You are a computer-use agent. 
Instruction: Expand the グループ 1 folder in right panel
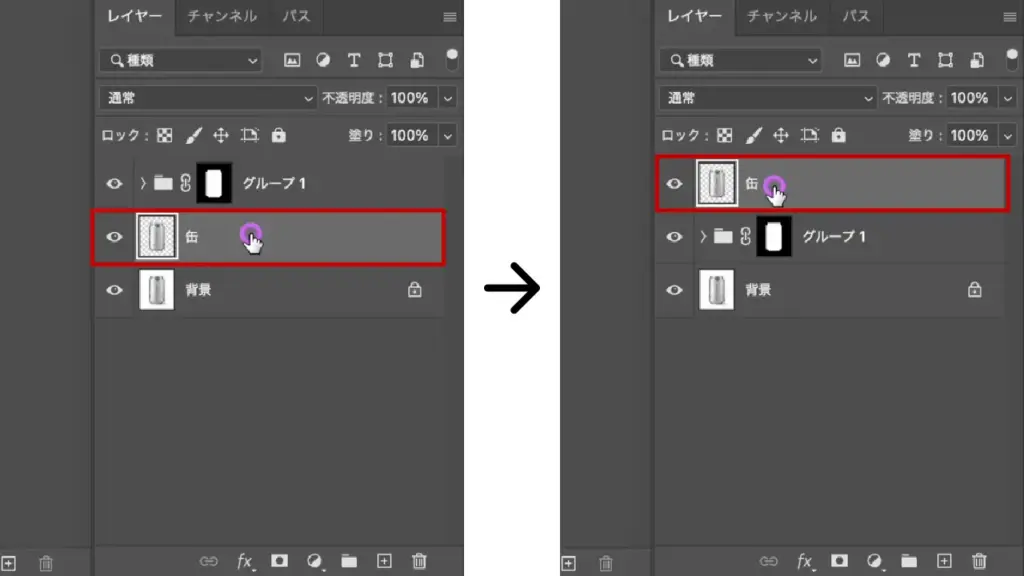703,237
